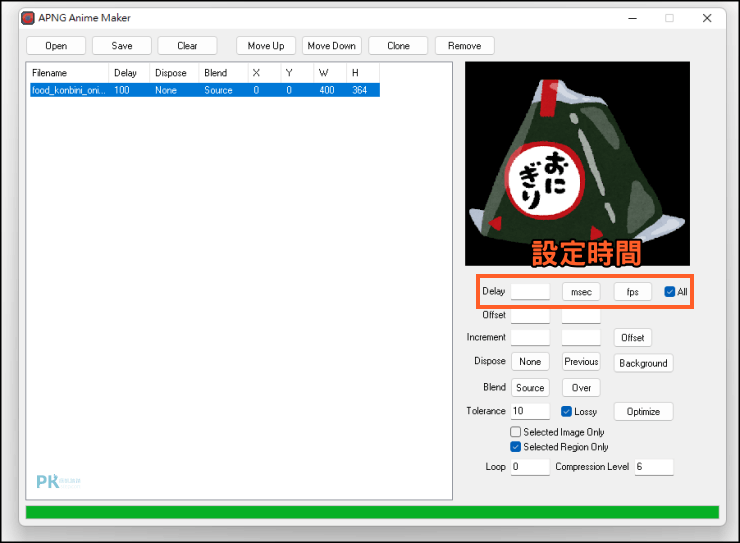Viewport: 740px width, 543px height.
Task: Focus the second Offset input field
Action: click(581, 315)
